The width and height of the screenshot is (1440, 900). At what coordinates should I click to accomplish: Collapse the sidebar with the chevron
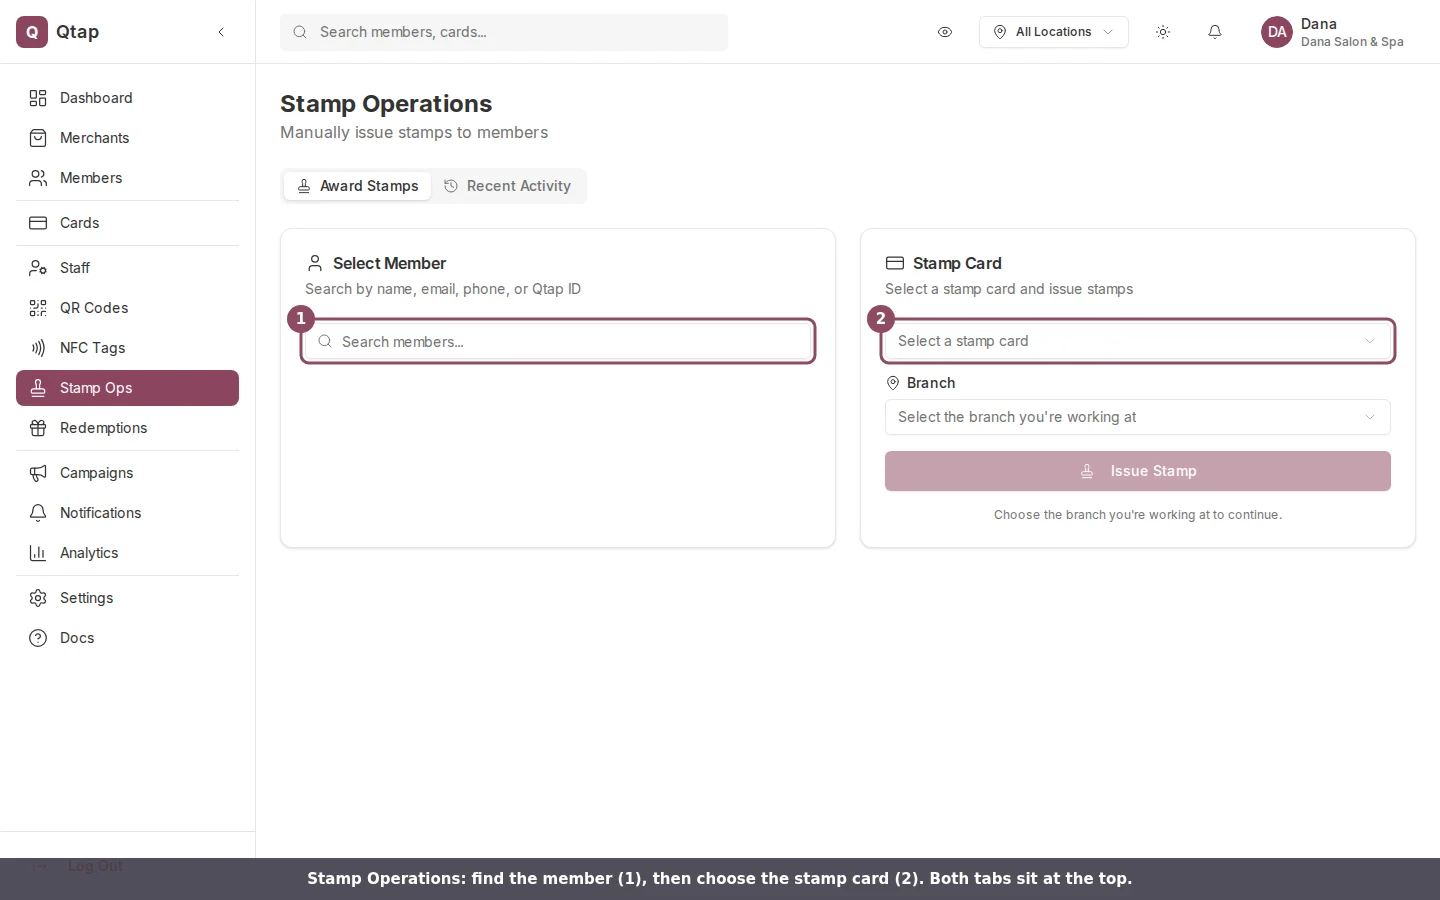[x=221, y=32]
